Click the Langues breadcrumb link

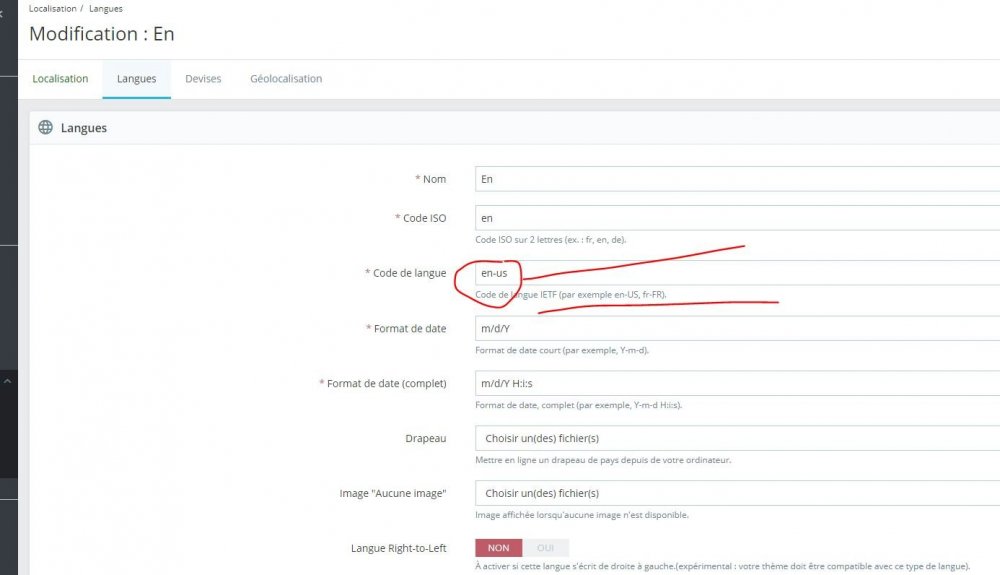106,9
